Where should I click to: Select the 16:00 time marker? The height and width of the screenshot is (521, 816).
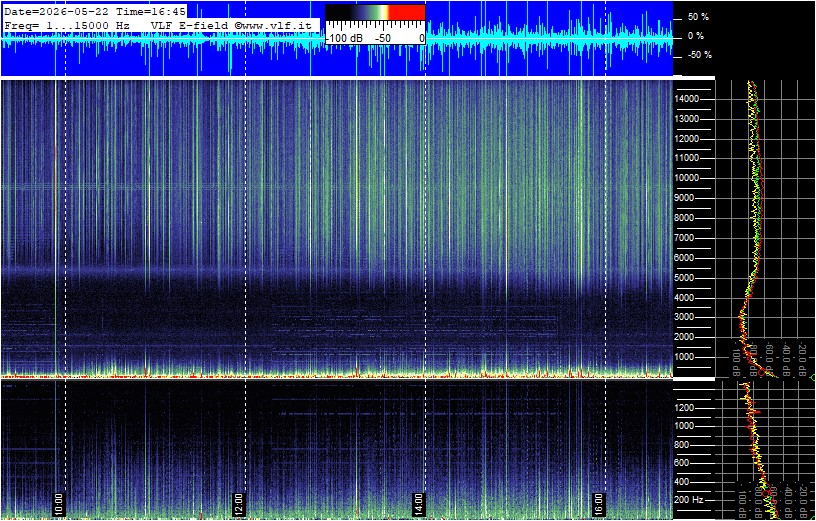(599, 504)
